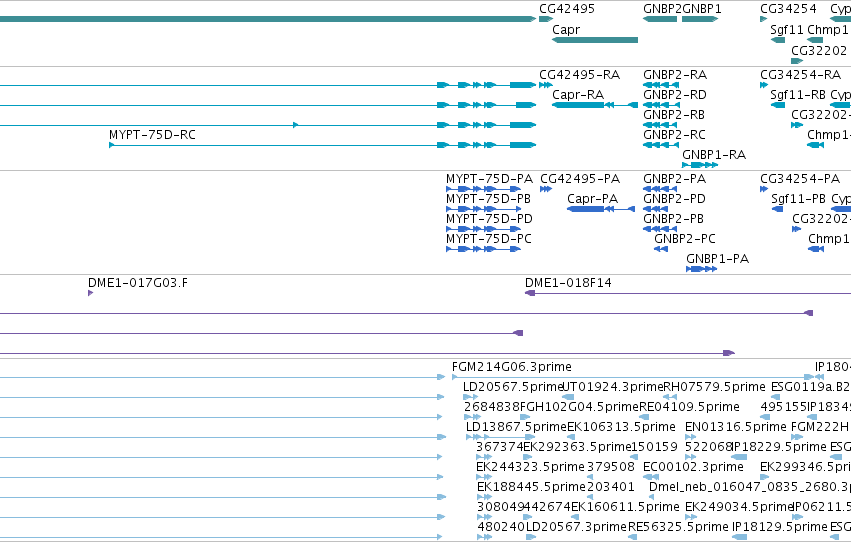Select the MYPT-75D-PA protein label
This screenshot has height=542, width=851.
pyautogui.click(x=490, y=178)
